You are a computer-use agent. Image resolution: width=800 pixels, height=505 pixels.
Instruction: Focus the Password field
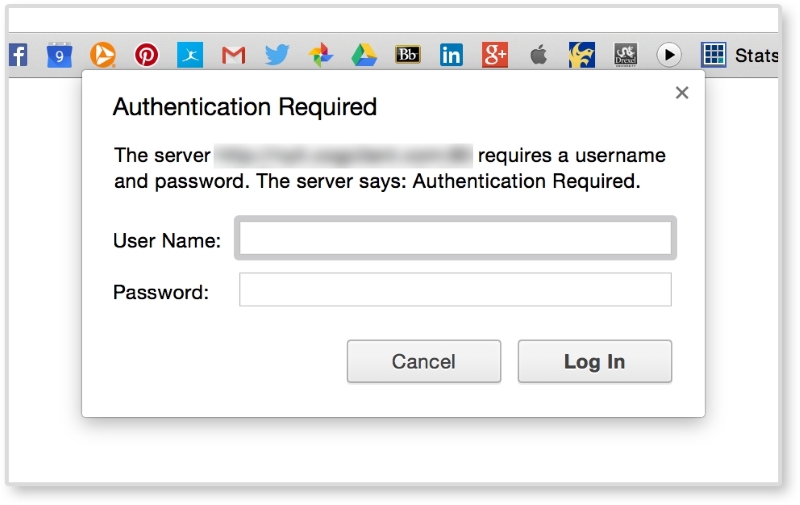pyautogui.click(x=455, y=290)
